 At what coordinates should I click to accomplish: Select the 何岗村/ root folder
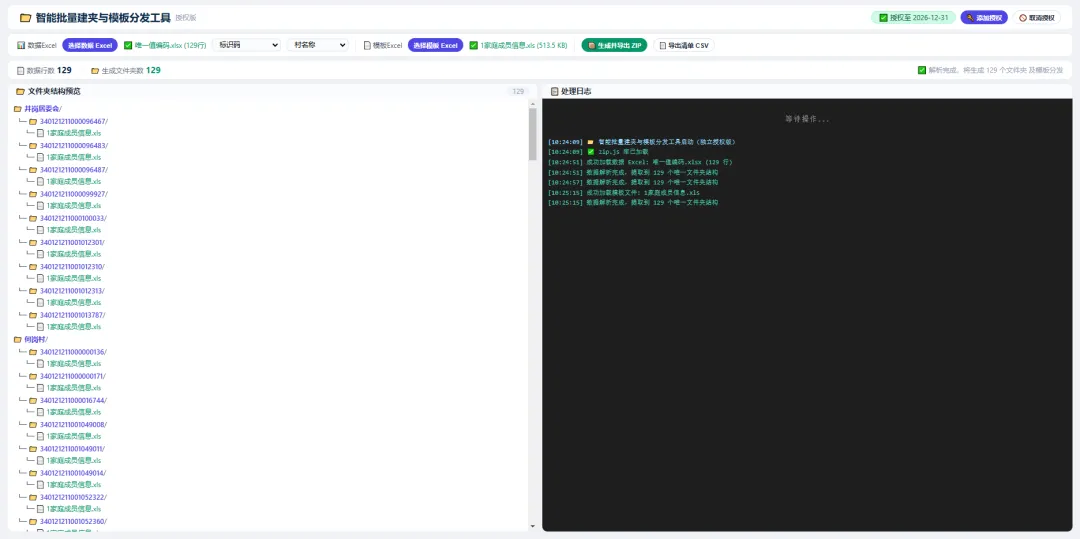(x=36, y=339)
